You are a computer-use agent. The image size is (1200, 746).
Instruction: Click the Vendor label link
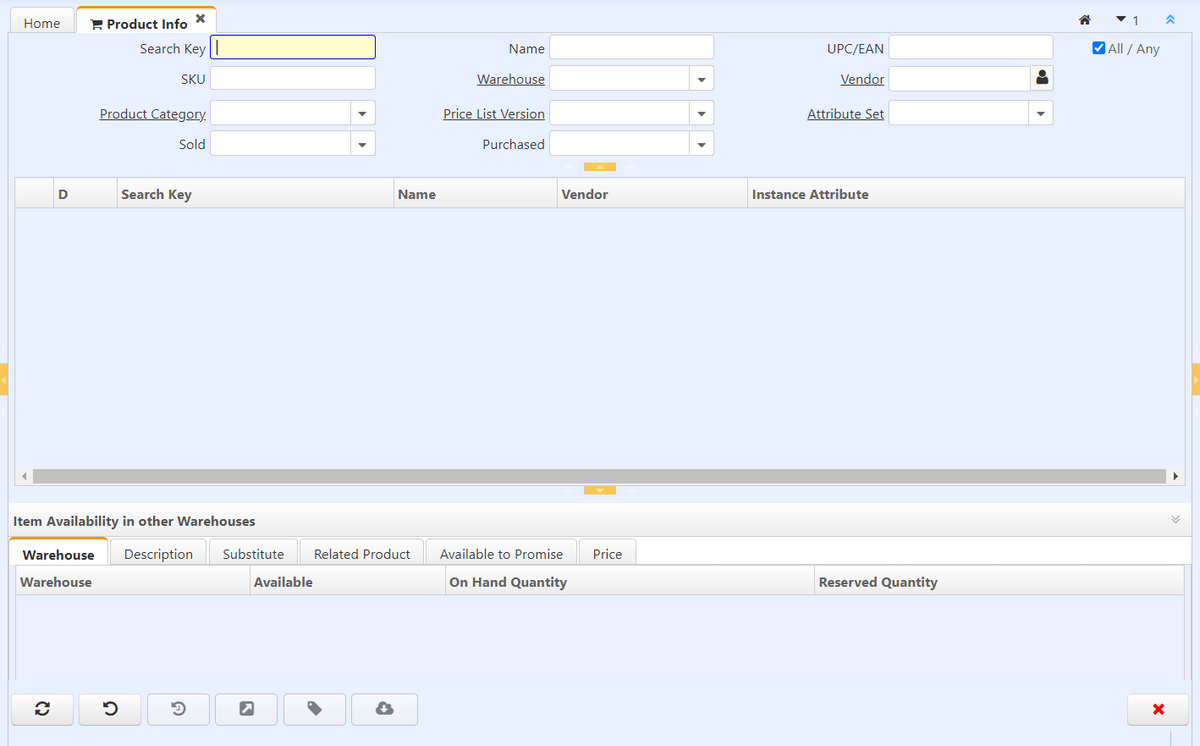click(x=862, y=79)
